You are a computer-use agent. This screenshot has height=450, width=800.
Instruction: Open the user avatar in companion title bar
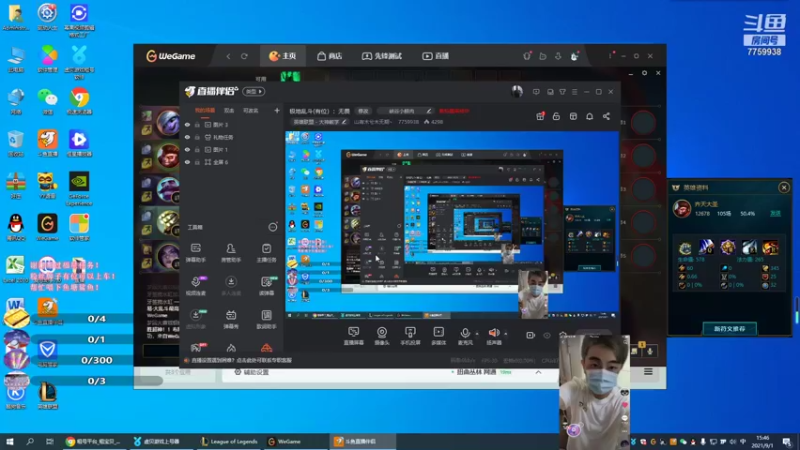click(517, 91)
